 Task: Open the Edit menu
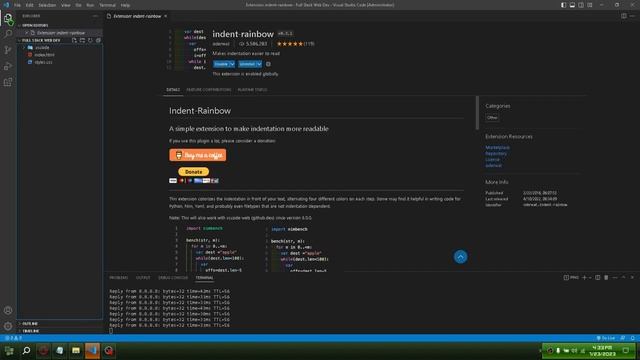click(30, 5)
